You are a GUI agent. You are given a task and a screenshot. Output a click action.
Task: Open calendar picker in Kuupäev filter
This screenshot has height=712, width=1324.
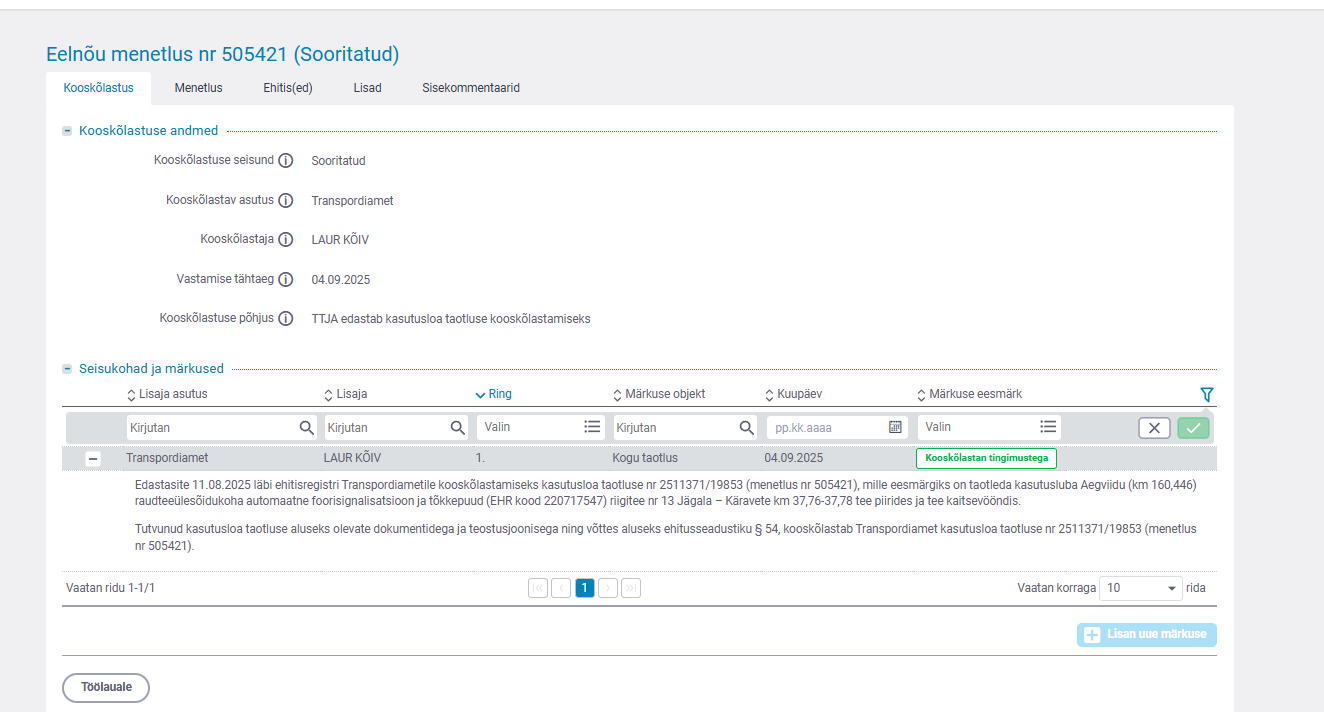(895, 427)
